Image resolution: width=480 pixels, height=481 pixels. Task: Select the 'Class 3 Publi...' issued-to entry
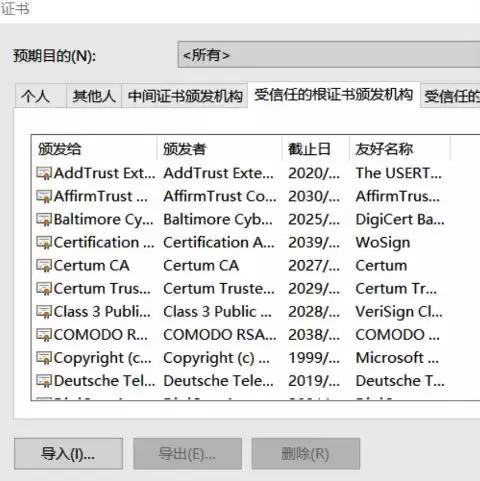(x=102, y=311)
